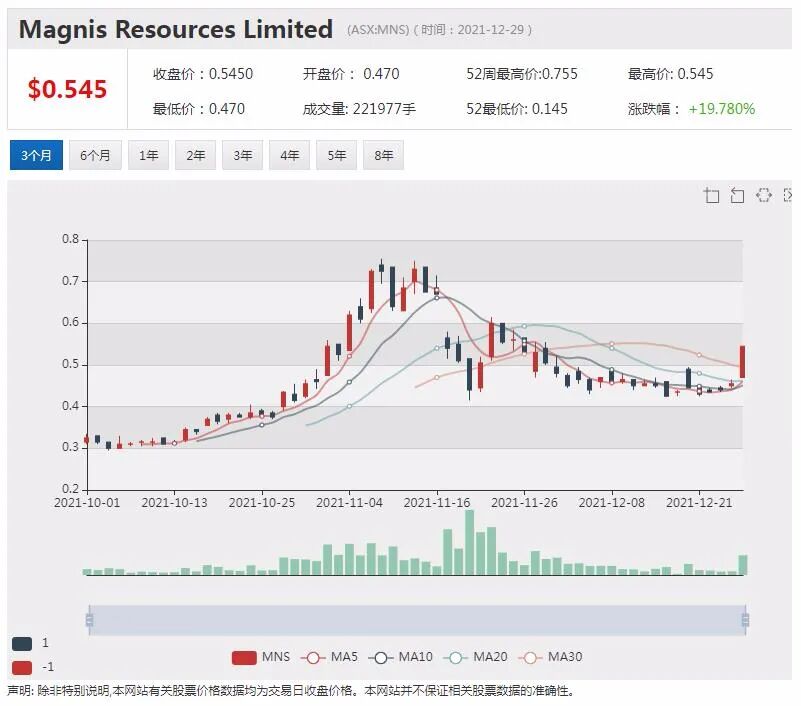
Task: Select the 5年 time range tab
Action: (x=336, y=155)
